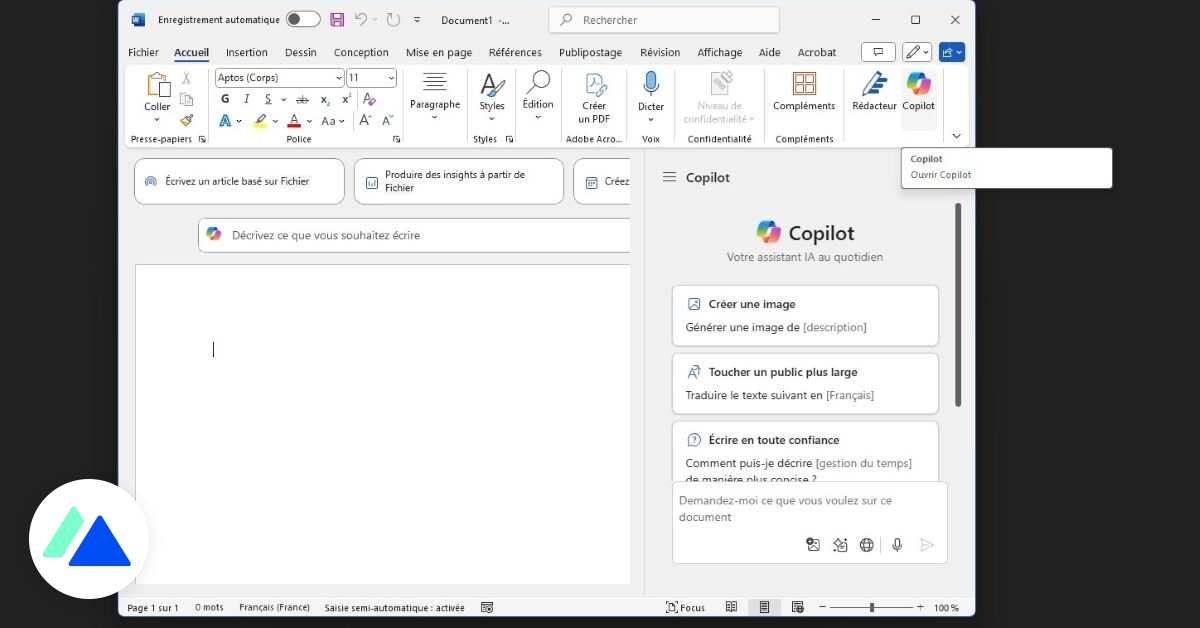Select the format painter brush
The width and height of the screenshot is (1200, 628).
click(186, 120)
